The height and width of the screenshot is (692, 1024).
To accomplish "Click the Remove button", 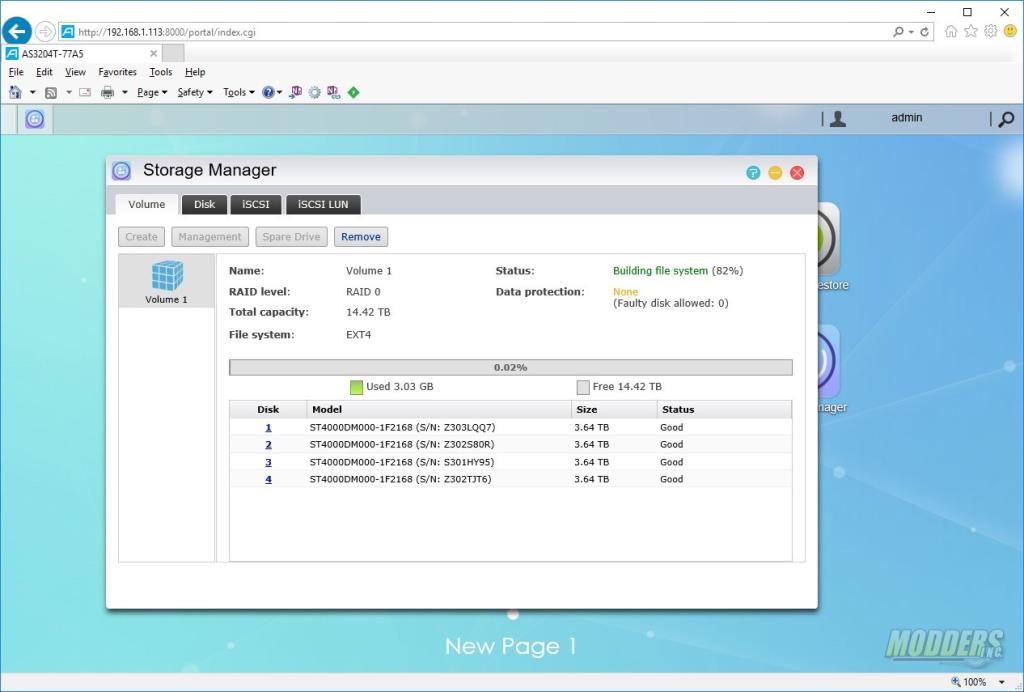I will point(360,237).
